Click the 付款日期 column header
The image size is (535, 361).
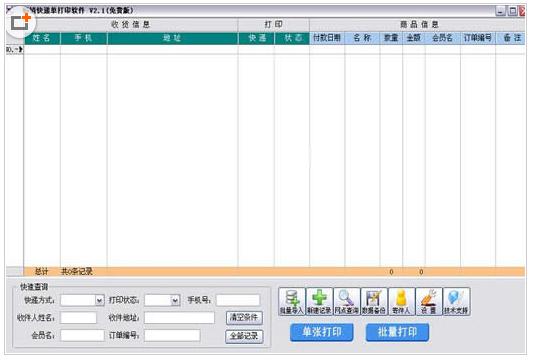[327, 38]
